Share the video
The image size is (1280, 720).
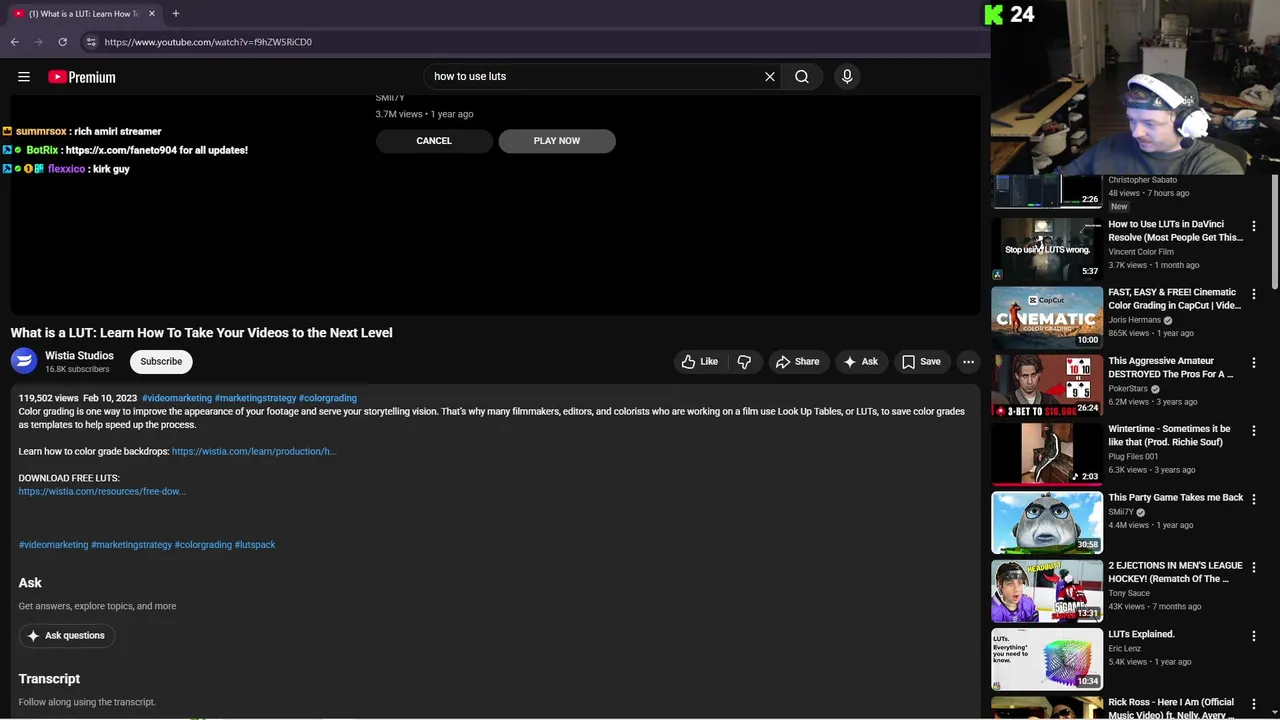click(x=797, y=362)
